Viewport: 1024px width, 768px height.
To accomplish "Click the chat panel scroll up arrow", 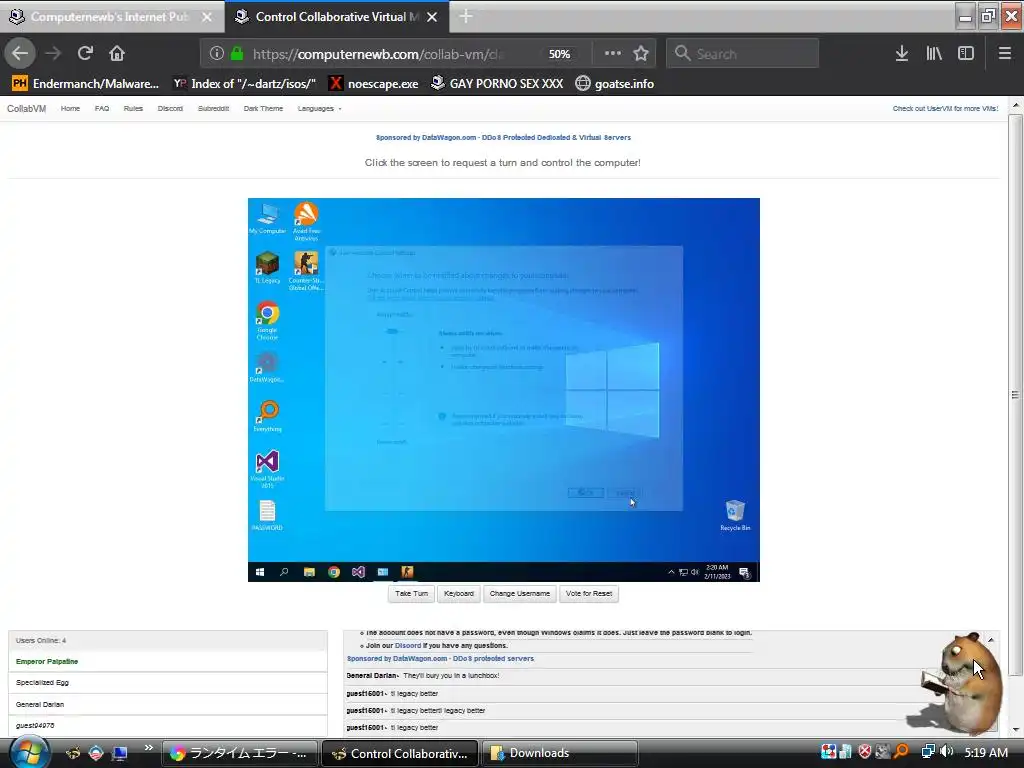I will (991, 640).
